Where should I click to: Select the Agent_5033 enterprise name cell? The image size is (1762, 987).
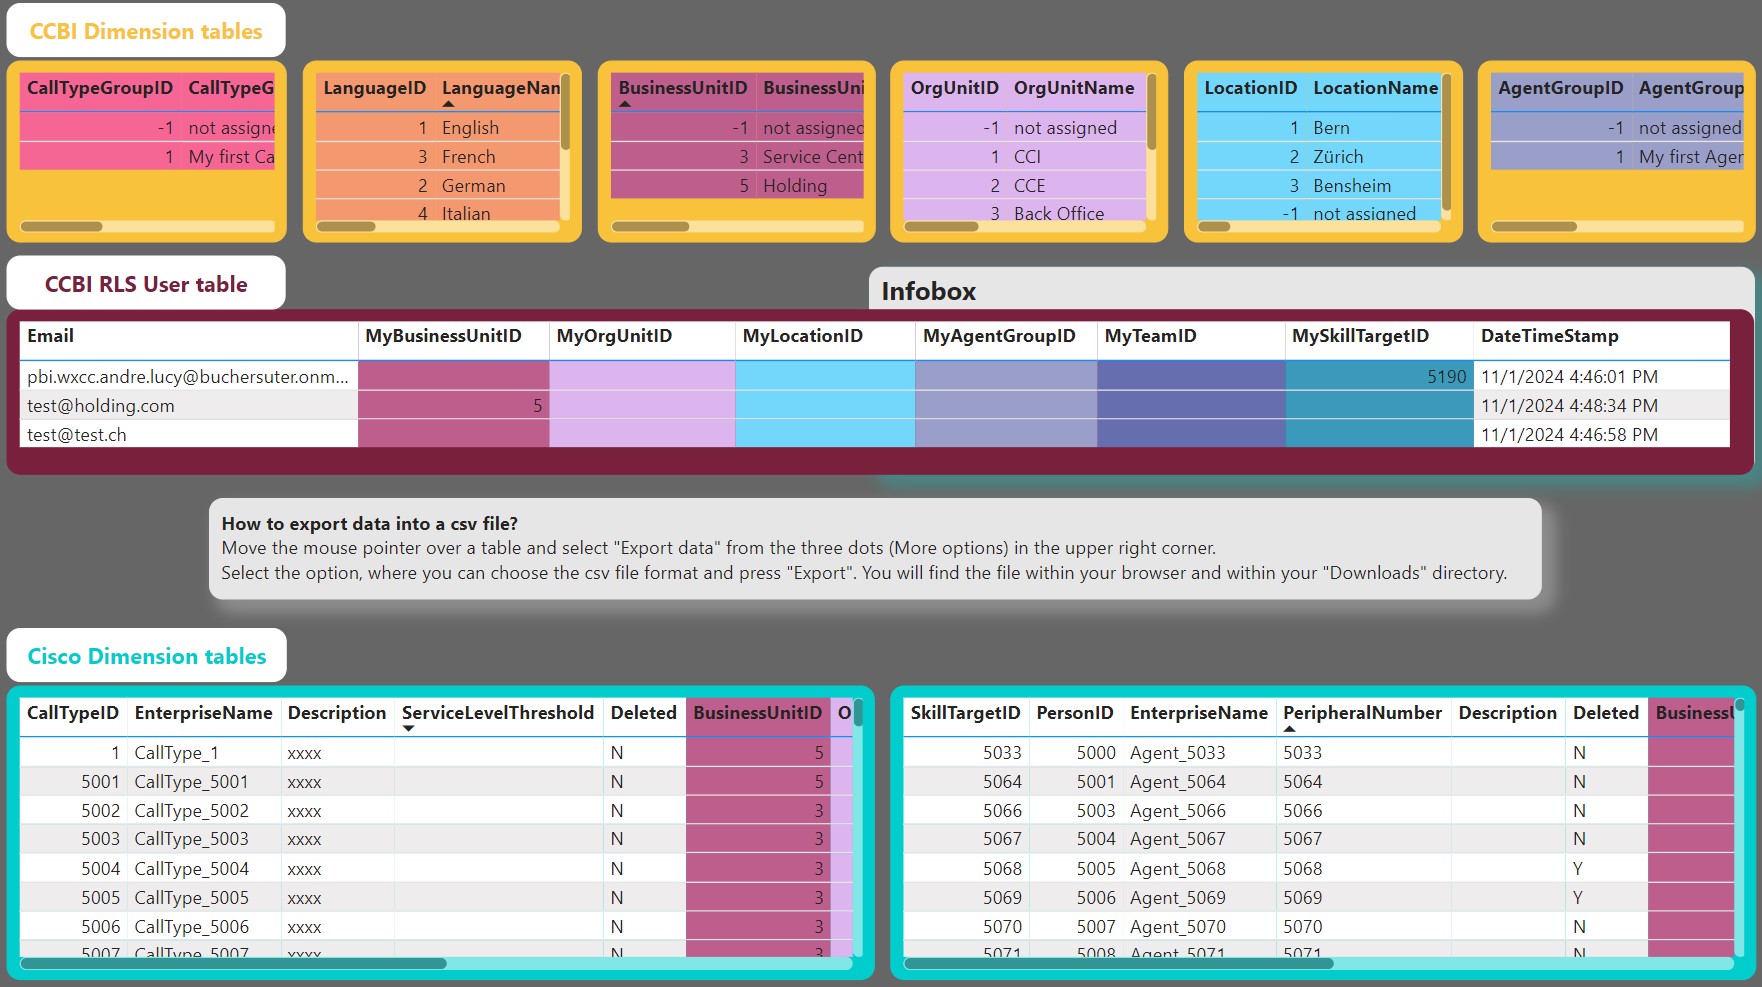click(1199, 753)
